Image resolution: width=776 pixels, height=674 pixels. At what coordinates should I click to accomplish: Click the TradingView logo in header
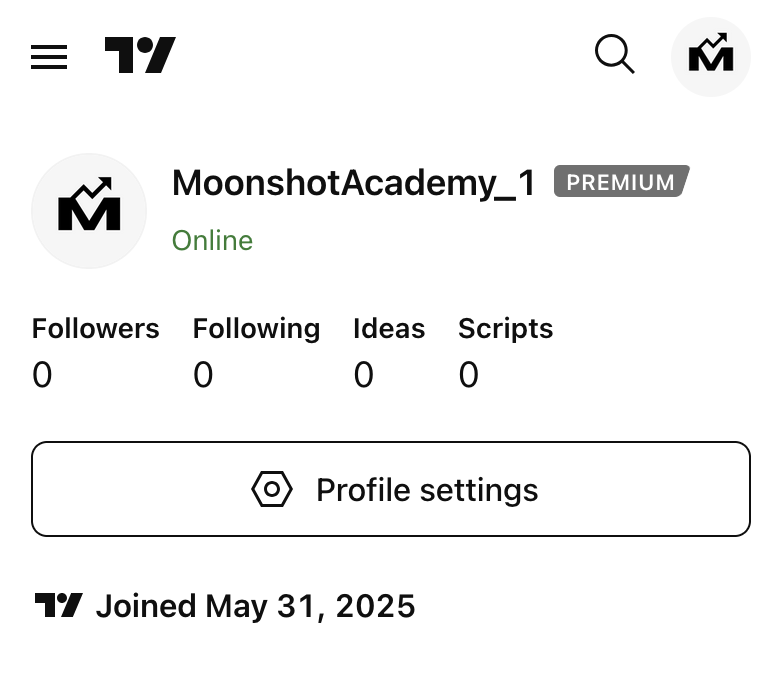pos(140,56)
